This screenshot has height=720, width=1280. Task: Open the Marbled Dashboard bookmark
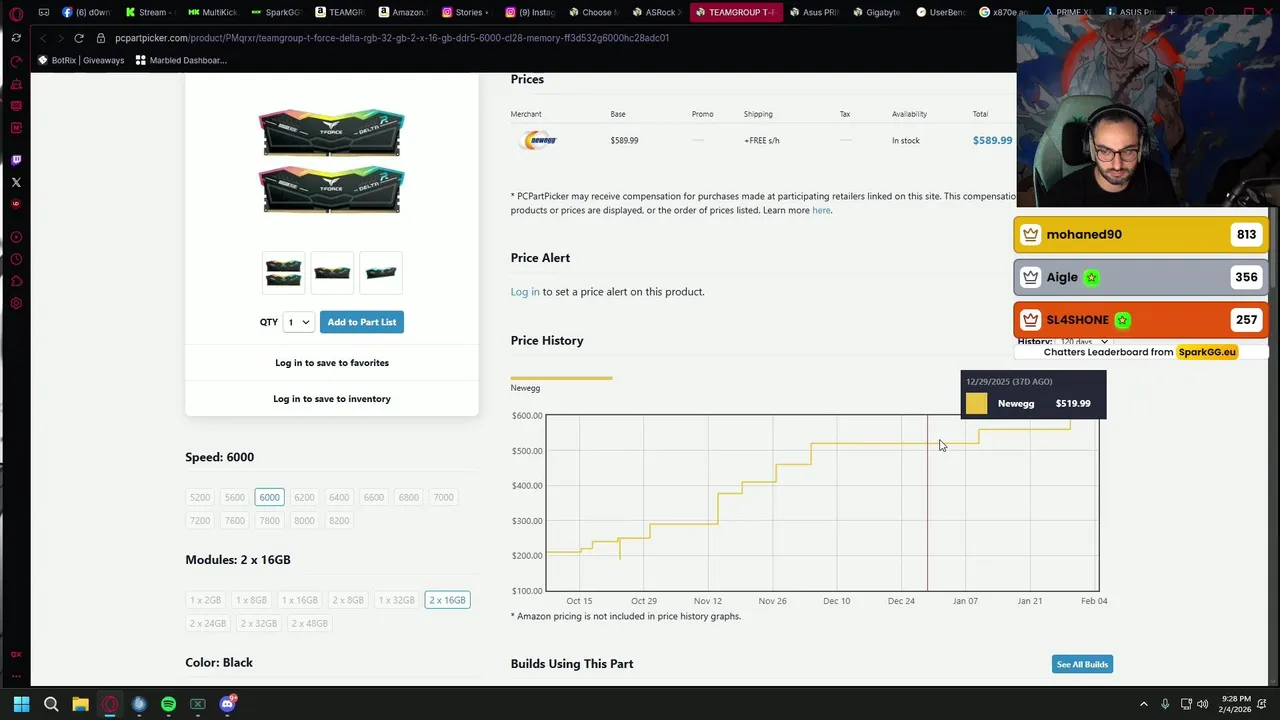pos(181,60)
